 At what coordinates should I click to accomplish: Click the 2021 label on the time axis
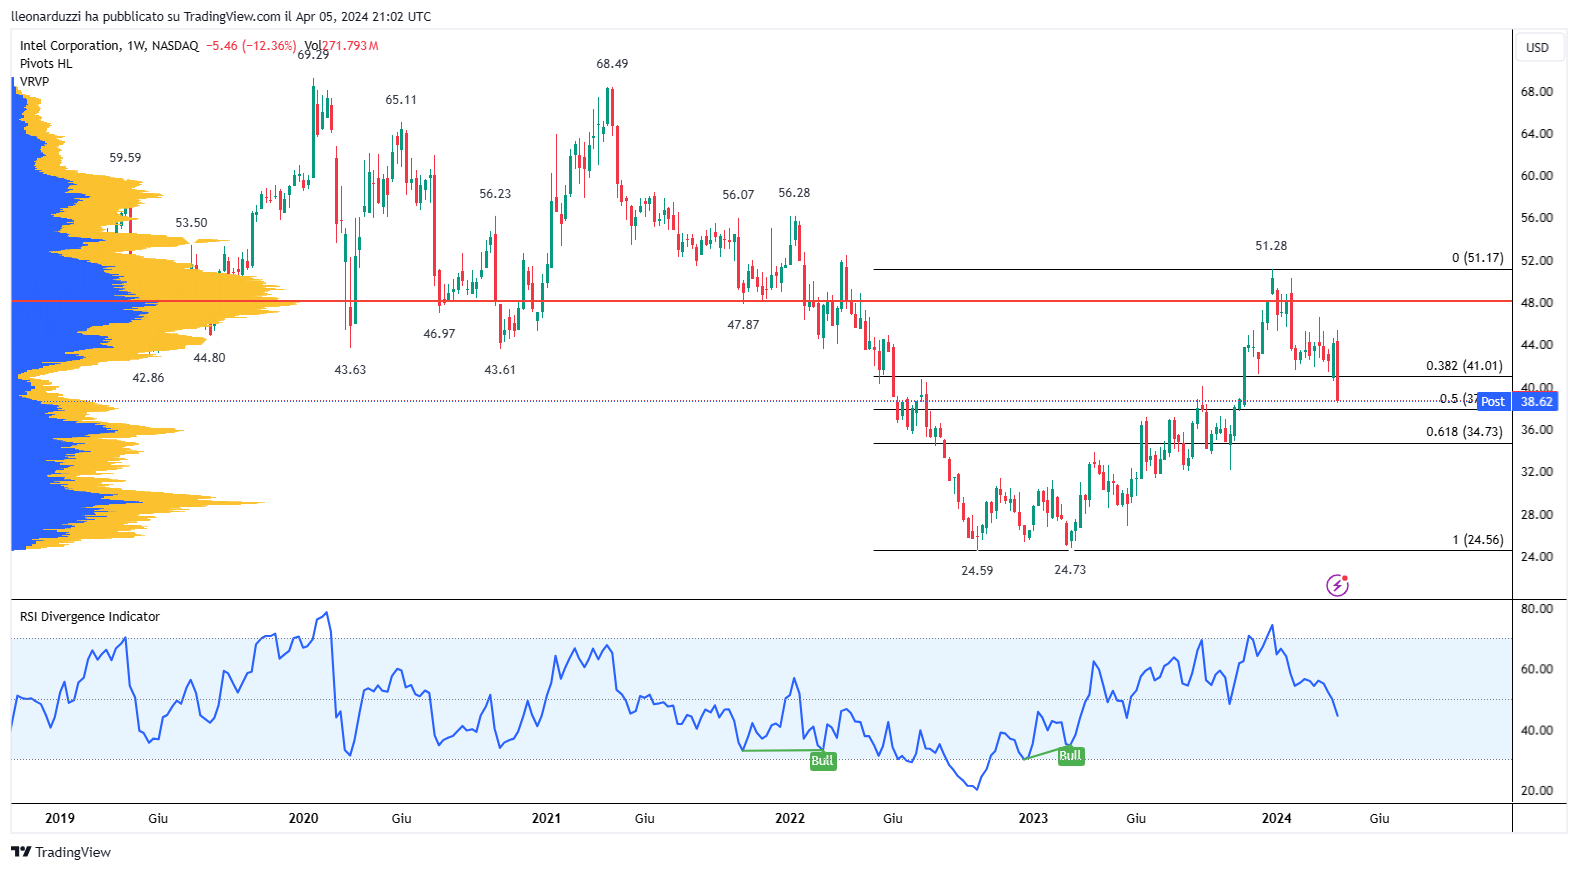(x=546, y=818)
